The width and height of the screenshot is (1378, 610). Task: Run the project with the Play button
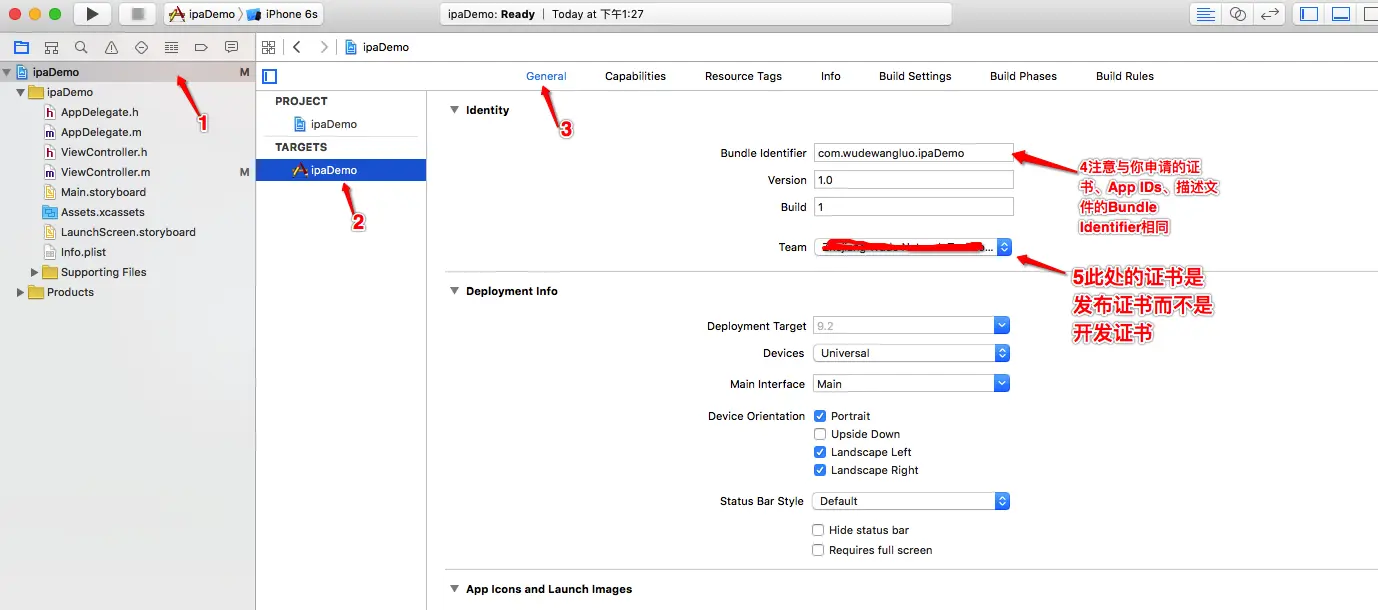click(92, 14)
